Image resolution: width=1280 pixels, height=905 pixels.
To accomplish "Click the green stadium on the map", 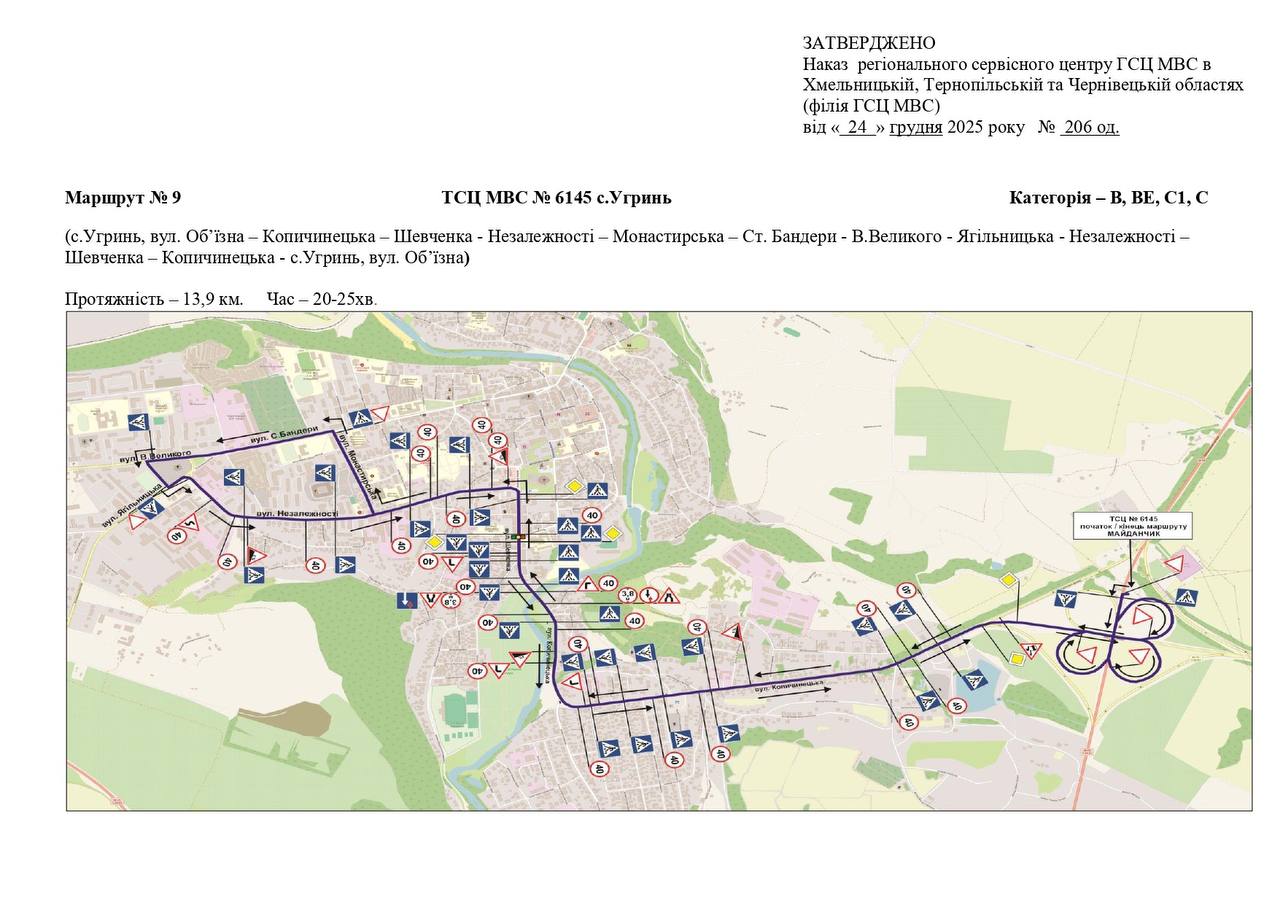I will coord(456,709).
